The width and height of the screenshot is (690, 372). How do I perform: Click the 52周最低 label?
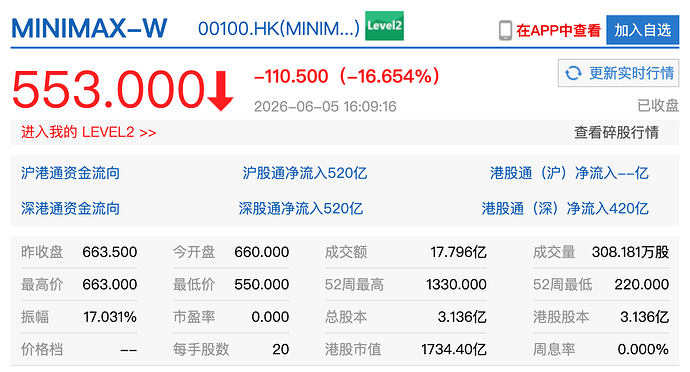(562, 284)
